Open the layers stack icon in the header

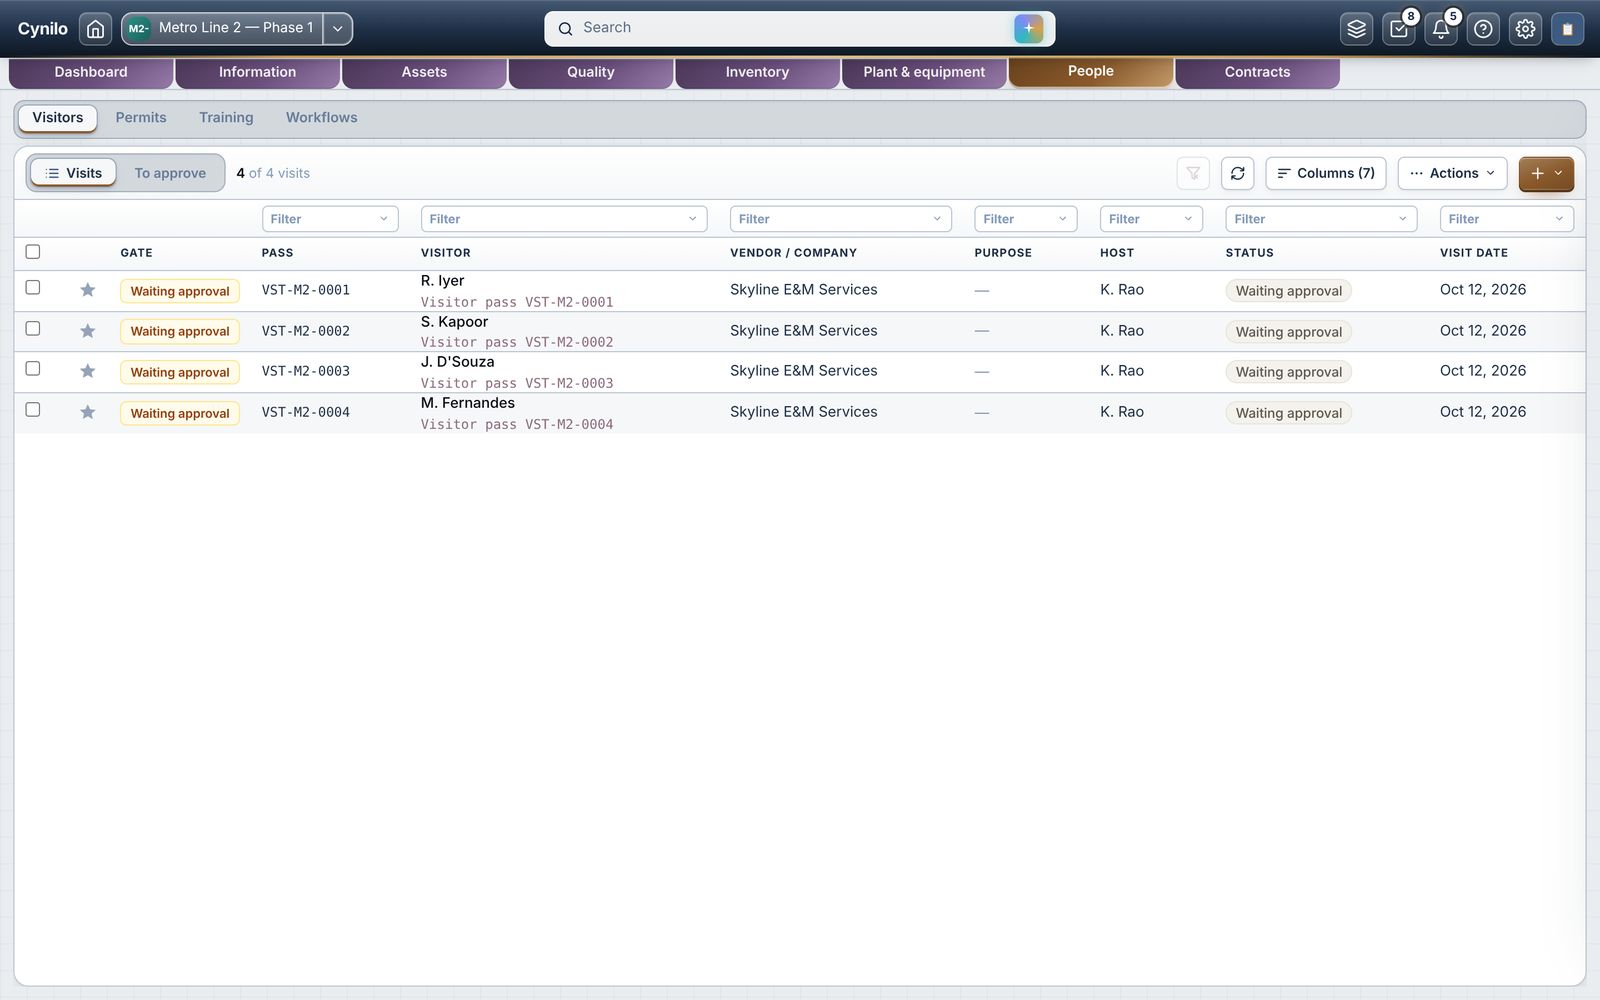click(x=1356, y=29)
